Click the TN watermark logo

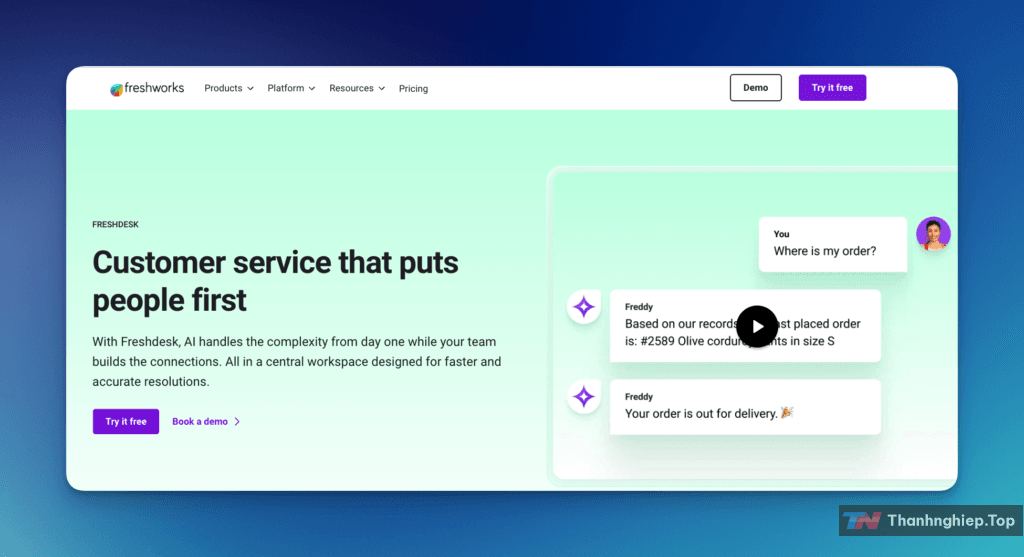point(861,521)
